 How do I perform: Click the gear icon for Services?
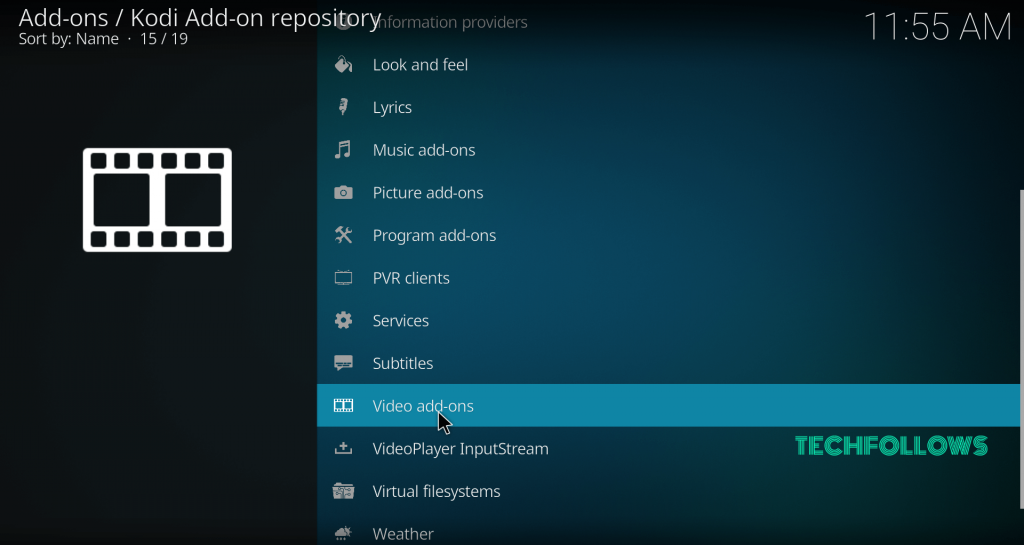pos(344,320)
